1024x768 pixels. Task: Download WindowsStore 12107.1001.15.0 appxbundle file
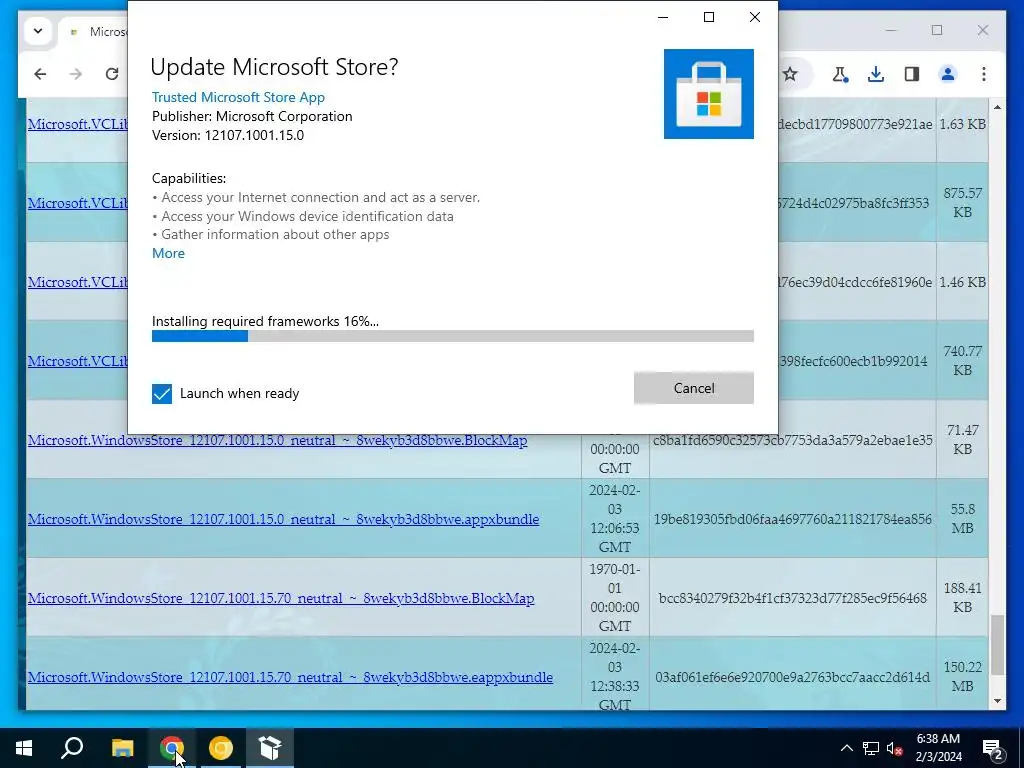pos(283,519)
